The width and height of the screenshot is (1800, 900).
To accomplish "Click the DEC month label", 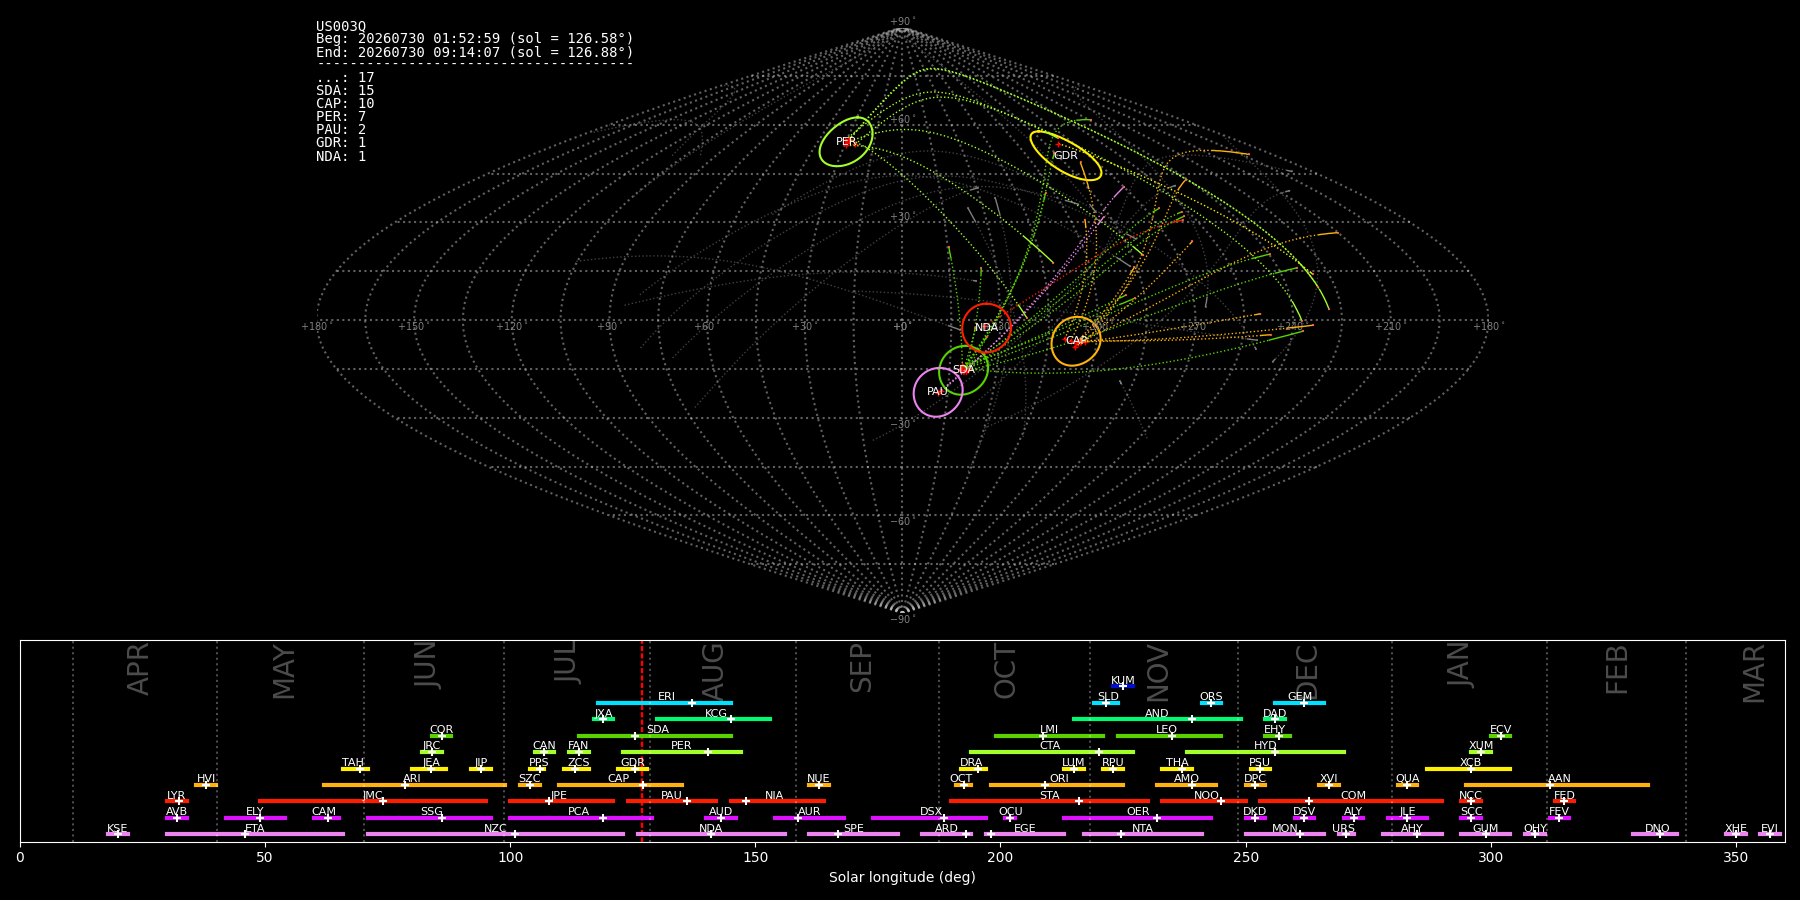I will (1307, 670).
